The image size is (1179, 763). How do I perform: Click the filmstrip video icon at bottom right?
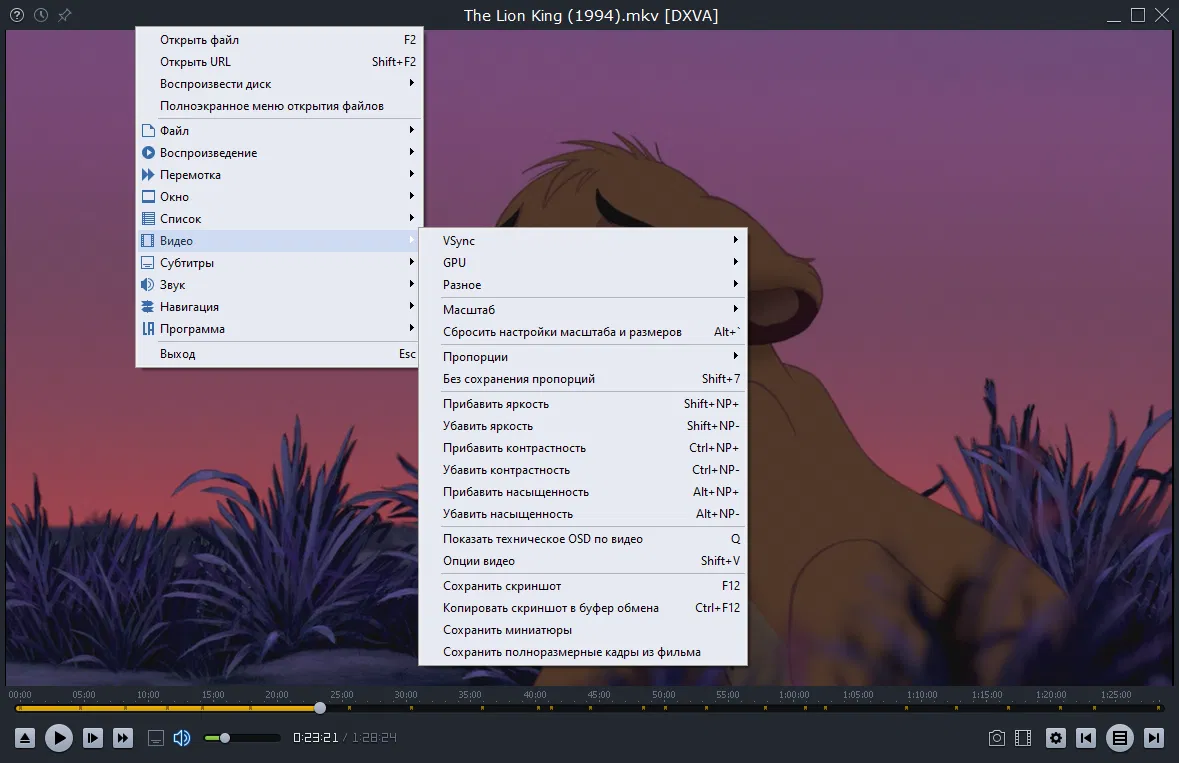click(x=1023, y=738)
